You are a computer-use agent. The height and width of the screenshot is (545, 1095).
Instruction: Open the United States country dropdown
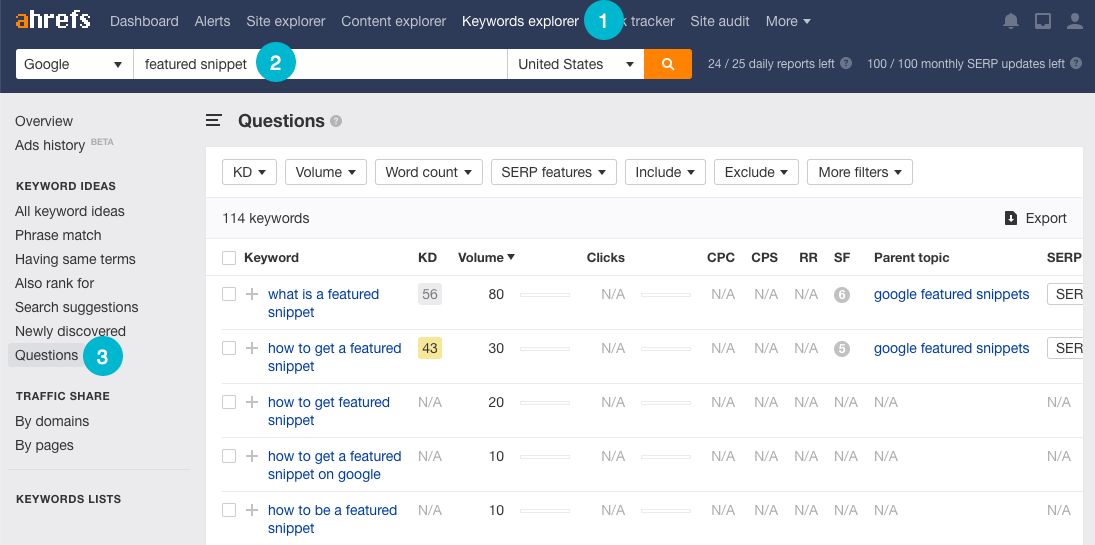(x=575, y=64)
